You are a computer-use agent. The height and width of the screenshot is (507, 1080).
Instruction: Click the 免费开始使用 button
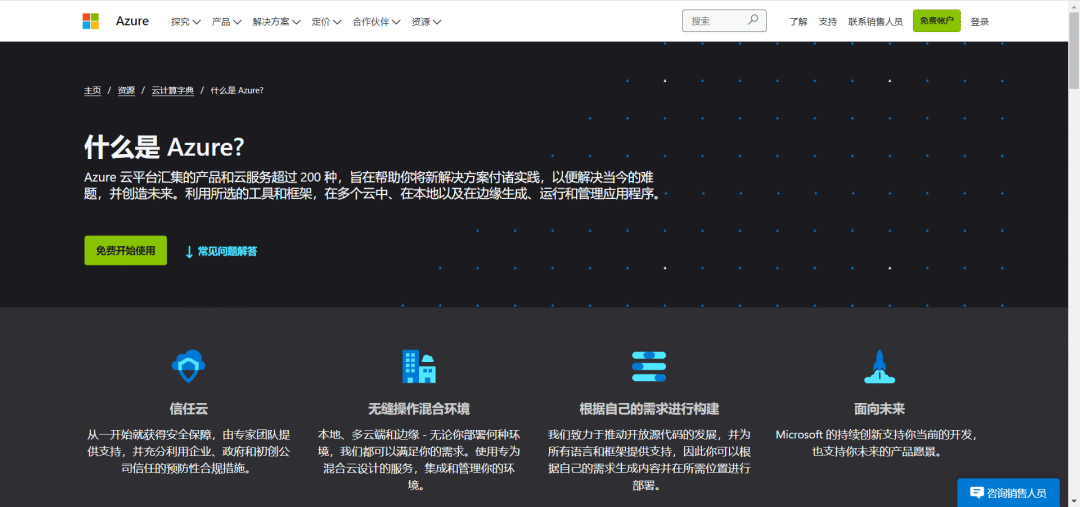(125, 250)
